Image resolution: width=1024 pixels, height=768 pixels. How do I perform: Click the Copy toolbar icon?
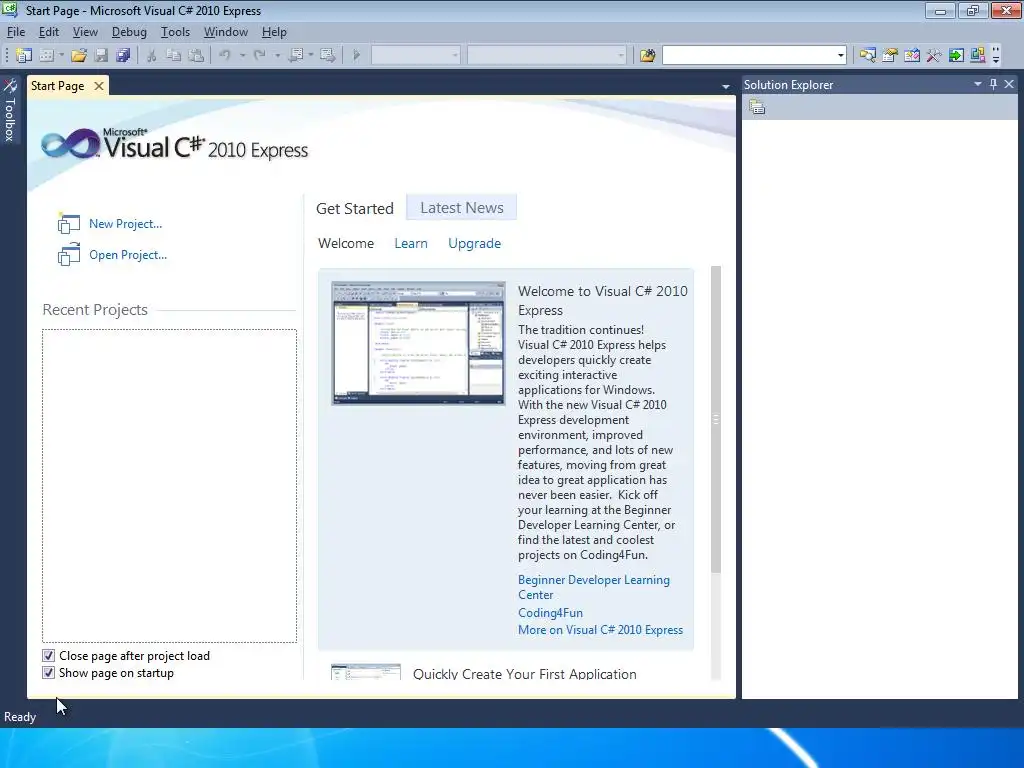coord(174,56)
